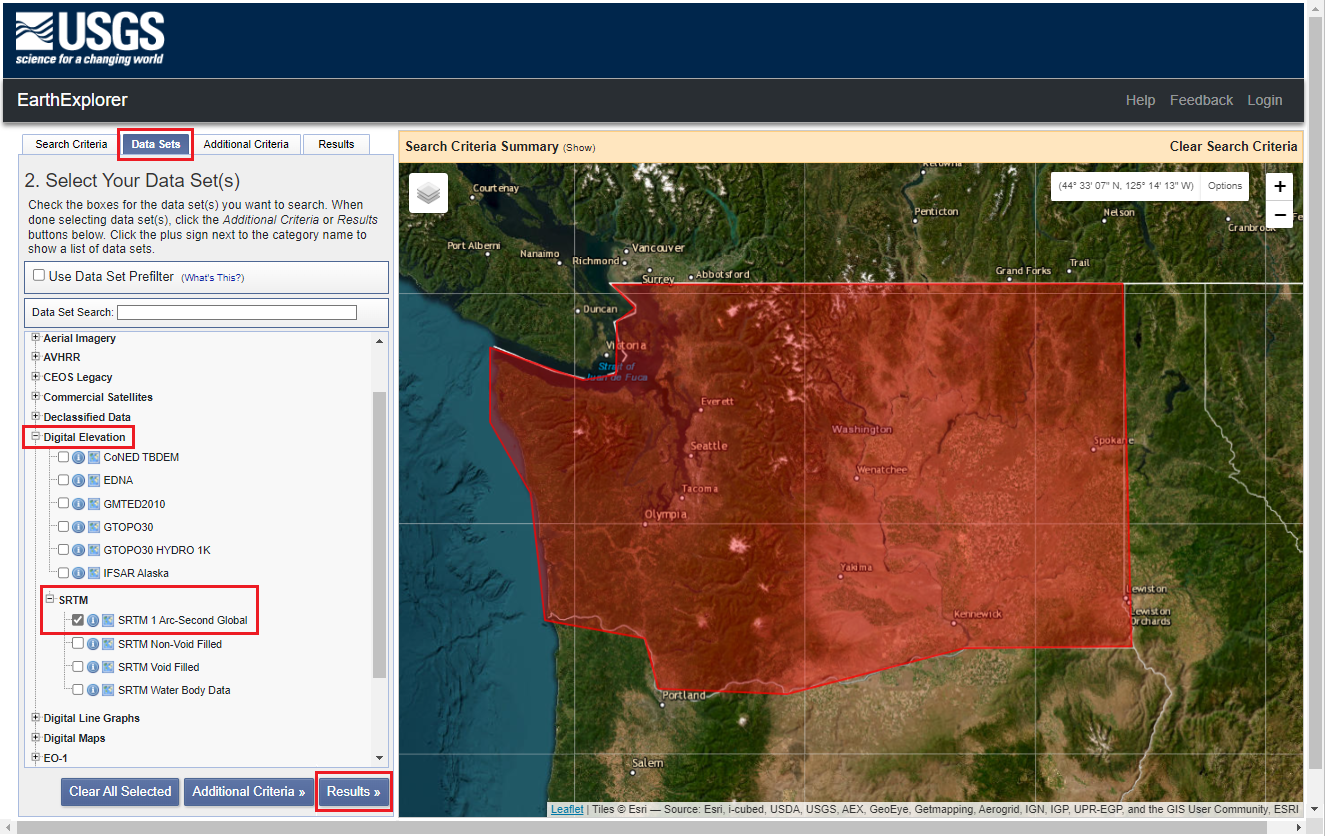The width and height of the screenshot is (1325, 836).
Task: Show coverage icon for SRTM Water Body Data
Action: (108, 690)
